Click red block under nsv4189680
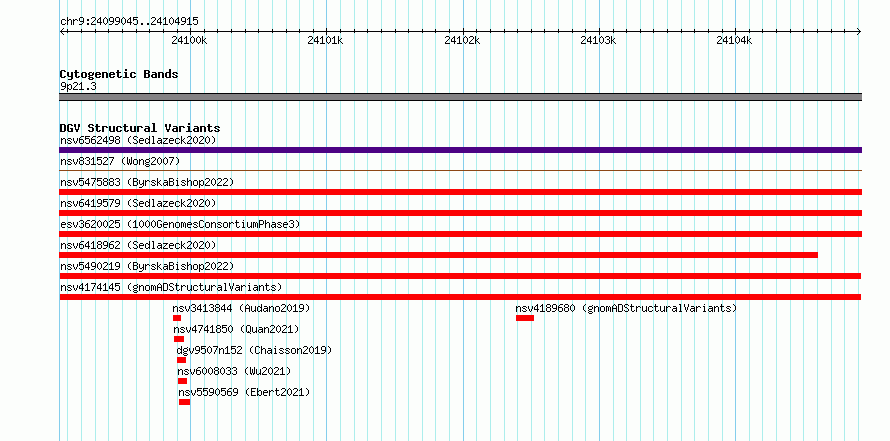The height and width of the screenshot is (441, 890). click(x=525, y=318)
